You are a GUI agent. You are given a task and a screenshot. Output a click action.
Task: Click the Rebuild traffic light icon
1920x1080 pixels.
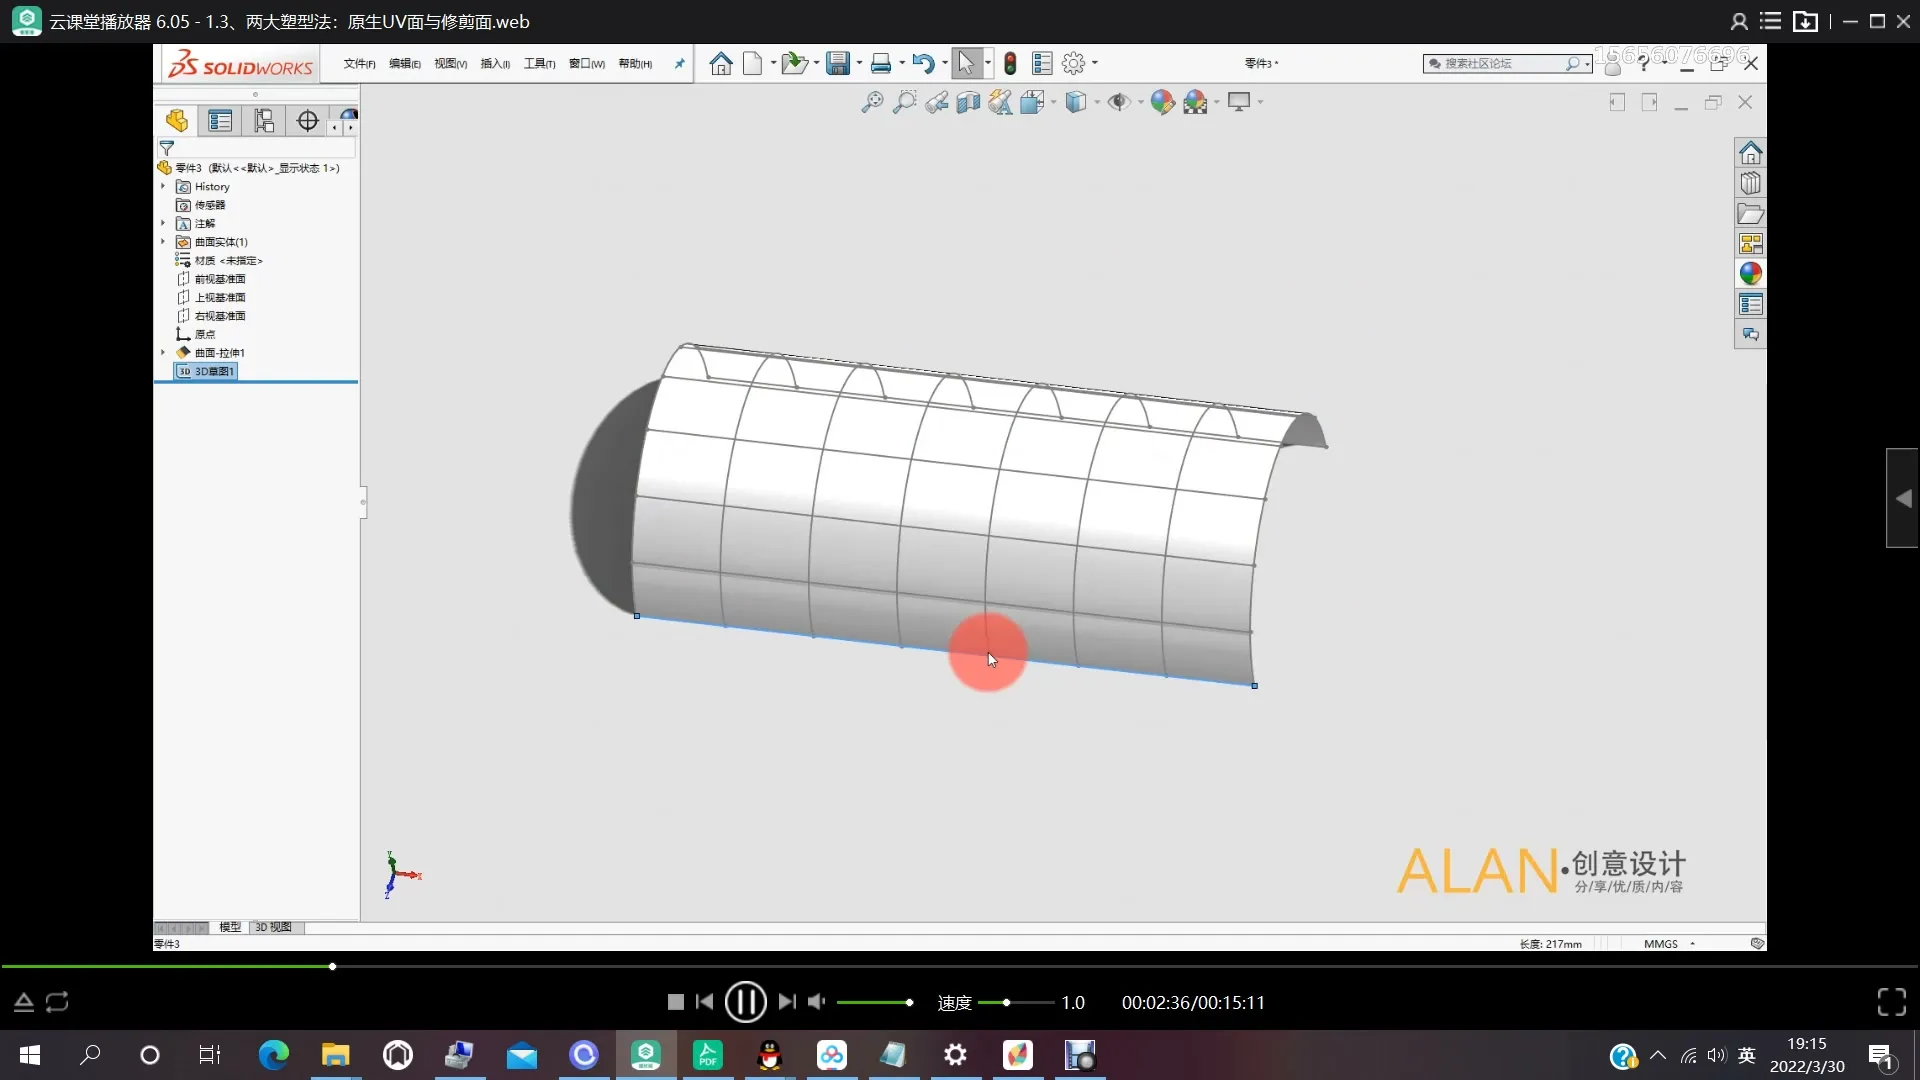click(x=1010, y=64)
